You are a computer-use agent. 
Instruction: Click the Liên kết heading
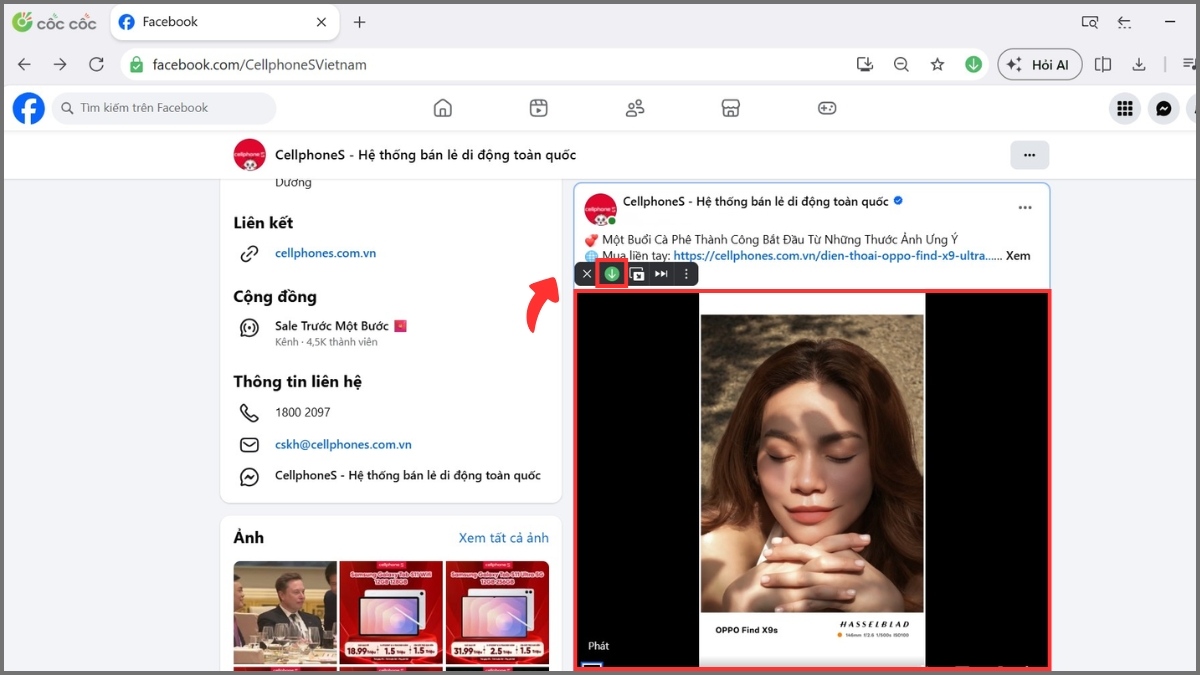pos(263,223)
